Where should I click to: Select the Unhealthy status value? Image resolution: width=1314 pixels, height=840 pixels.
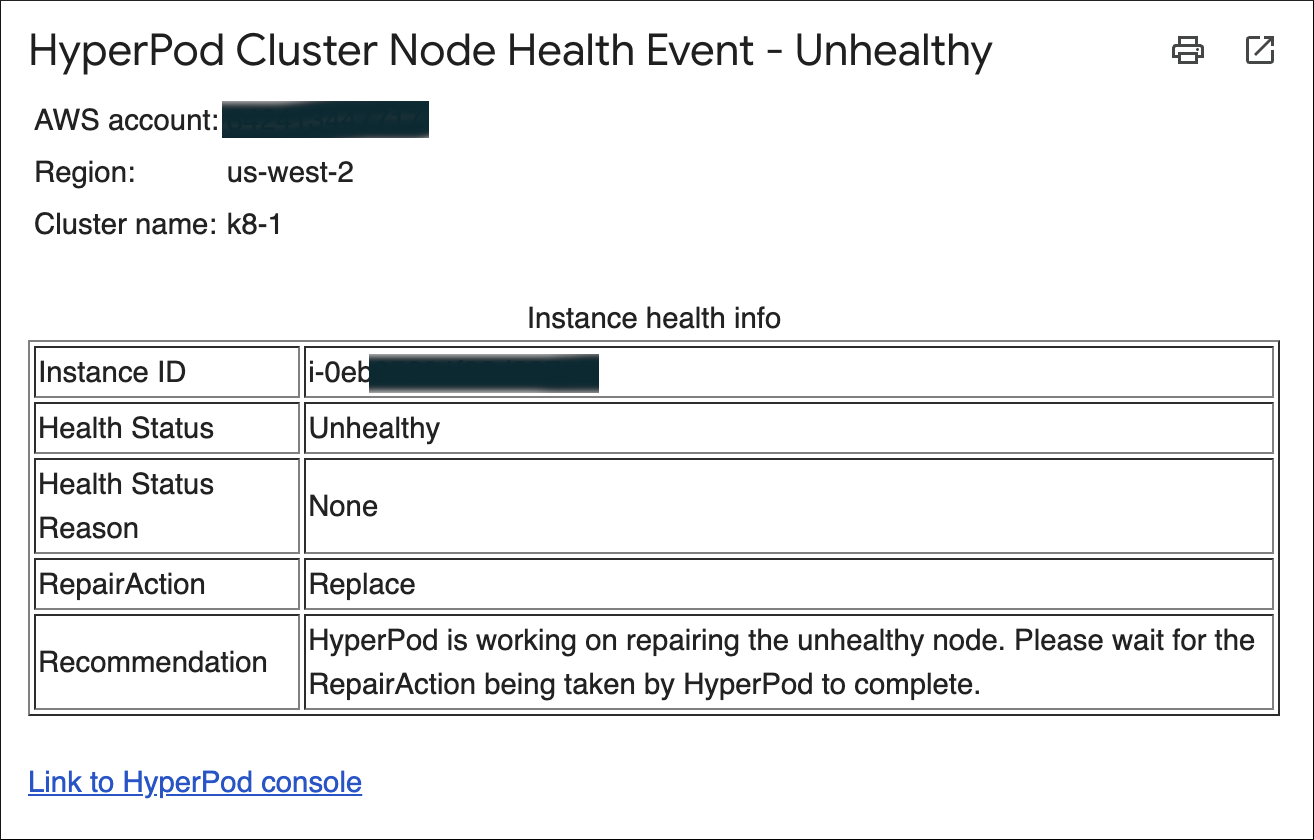tap(375, 428)
